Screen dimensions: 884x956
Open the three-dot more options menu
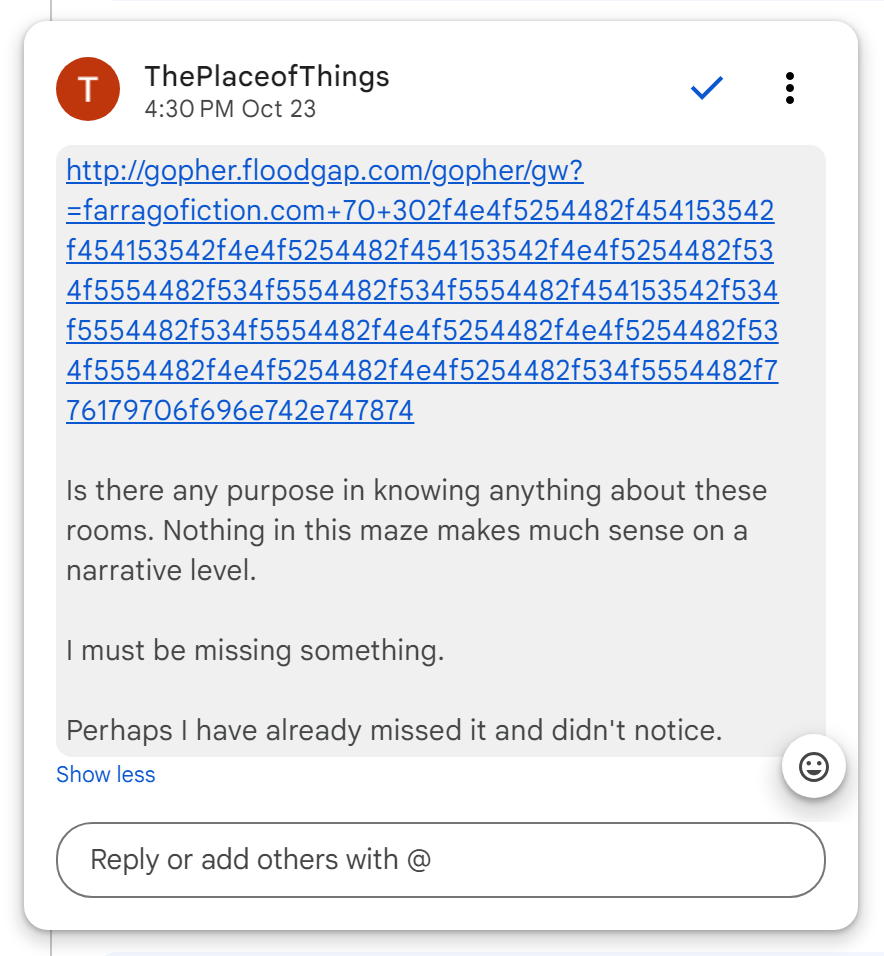click(x=789, y=89)
